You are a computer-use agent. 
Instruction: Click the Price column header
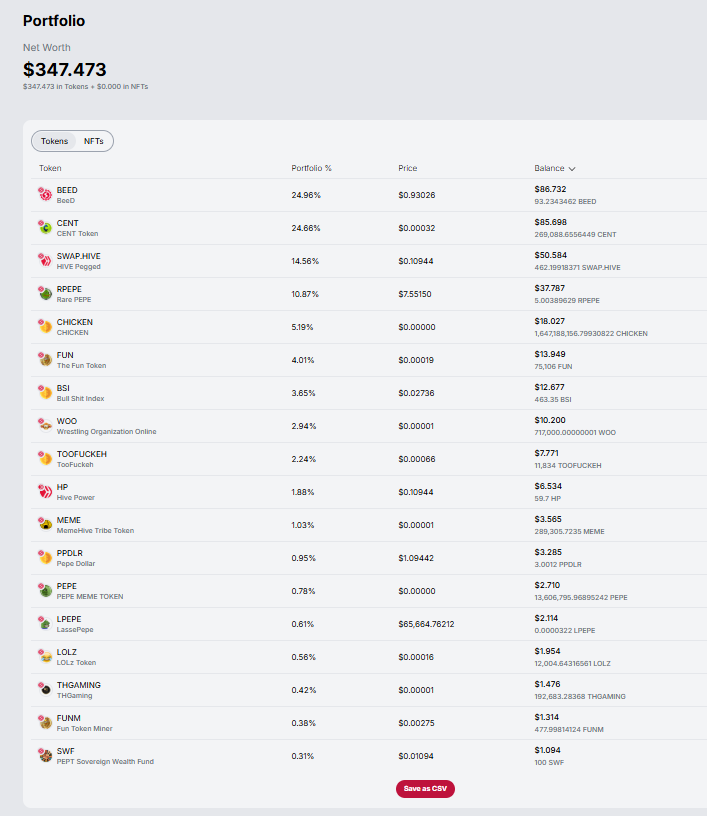coord(408,168)
